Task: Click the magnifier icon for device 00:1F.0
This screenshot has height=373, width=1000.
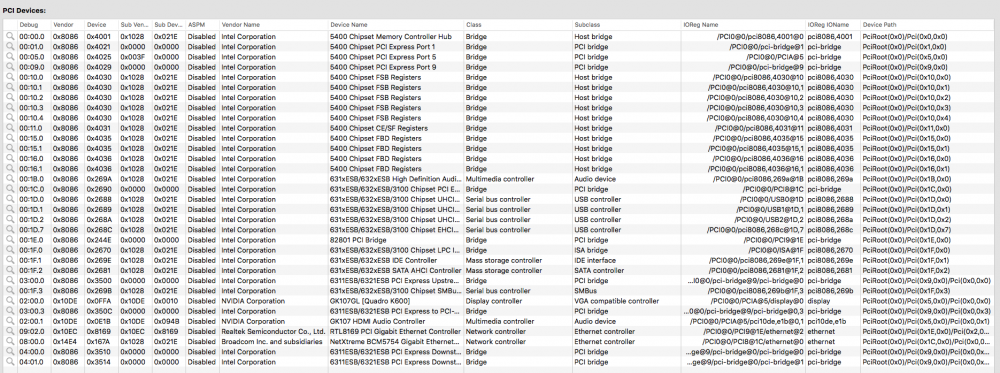Action: (10, 251)
